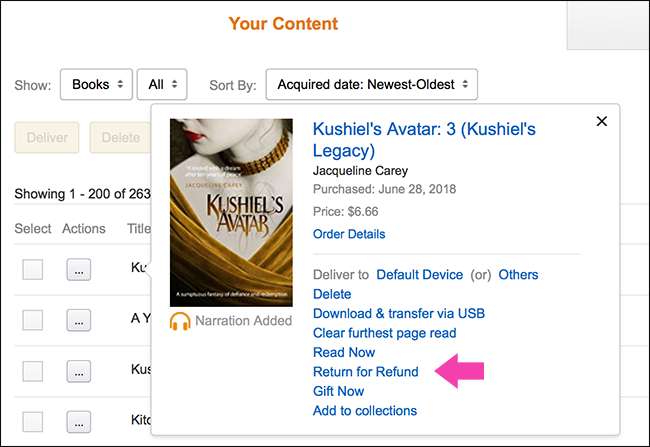
Task: Open the Acquired date sort dropdown
Action: tap(371, 85)
